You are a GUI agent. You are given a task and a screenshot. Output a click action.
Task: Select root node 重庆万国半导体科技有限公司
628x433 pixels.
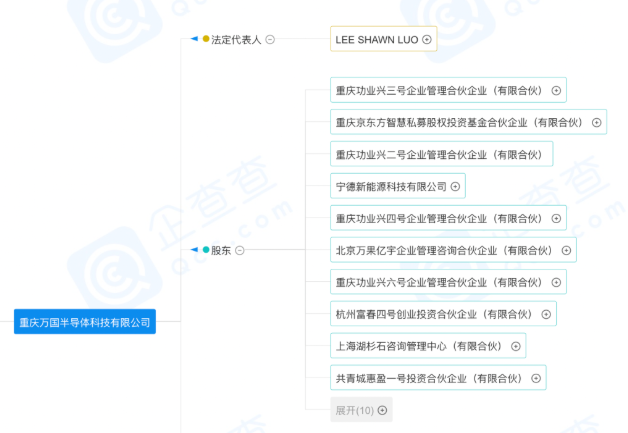85,322
